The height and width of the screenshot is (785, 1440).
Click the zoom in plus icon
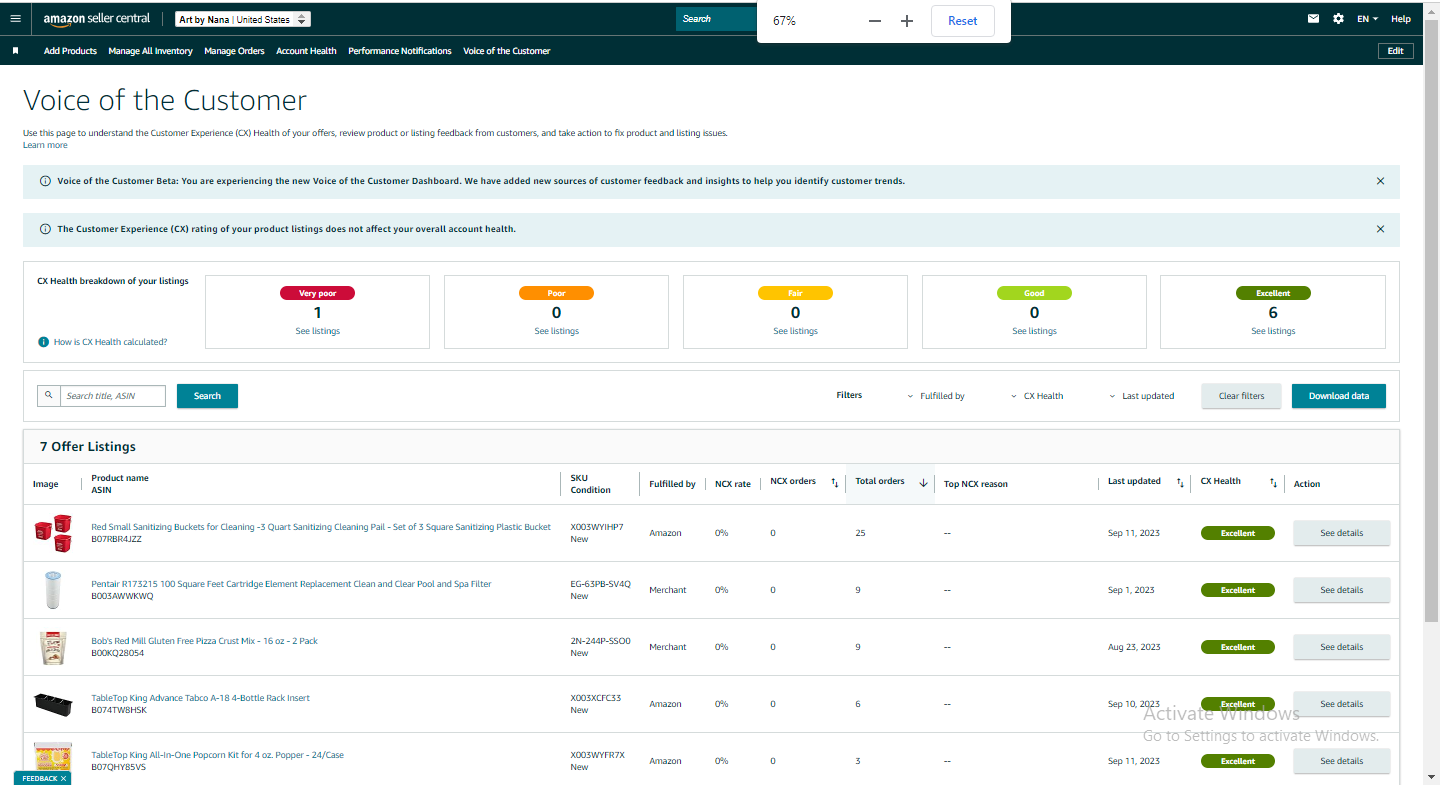click(907, 21)
